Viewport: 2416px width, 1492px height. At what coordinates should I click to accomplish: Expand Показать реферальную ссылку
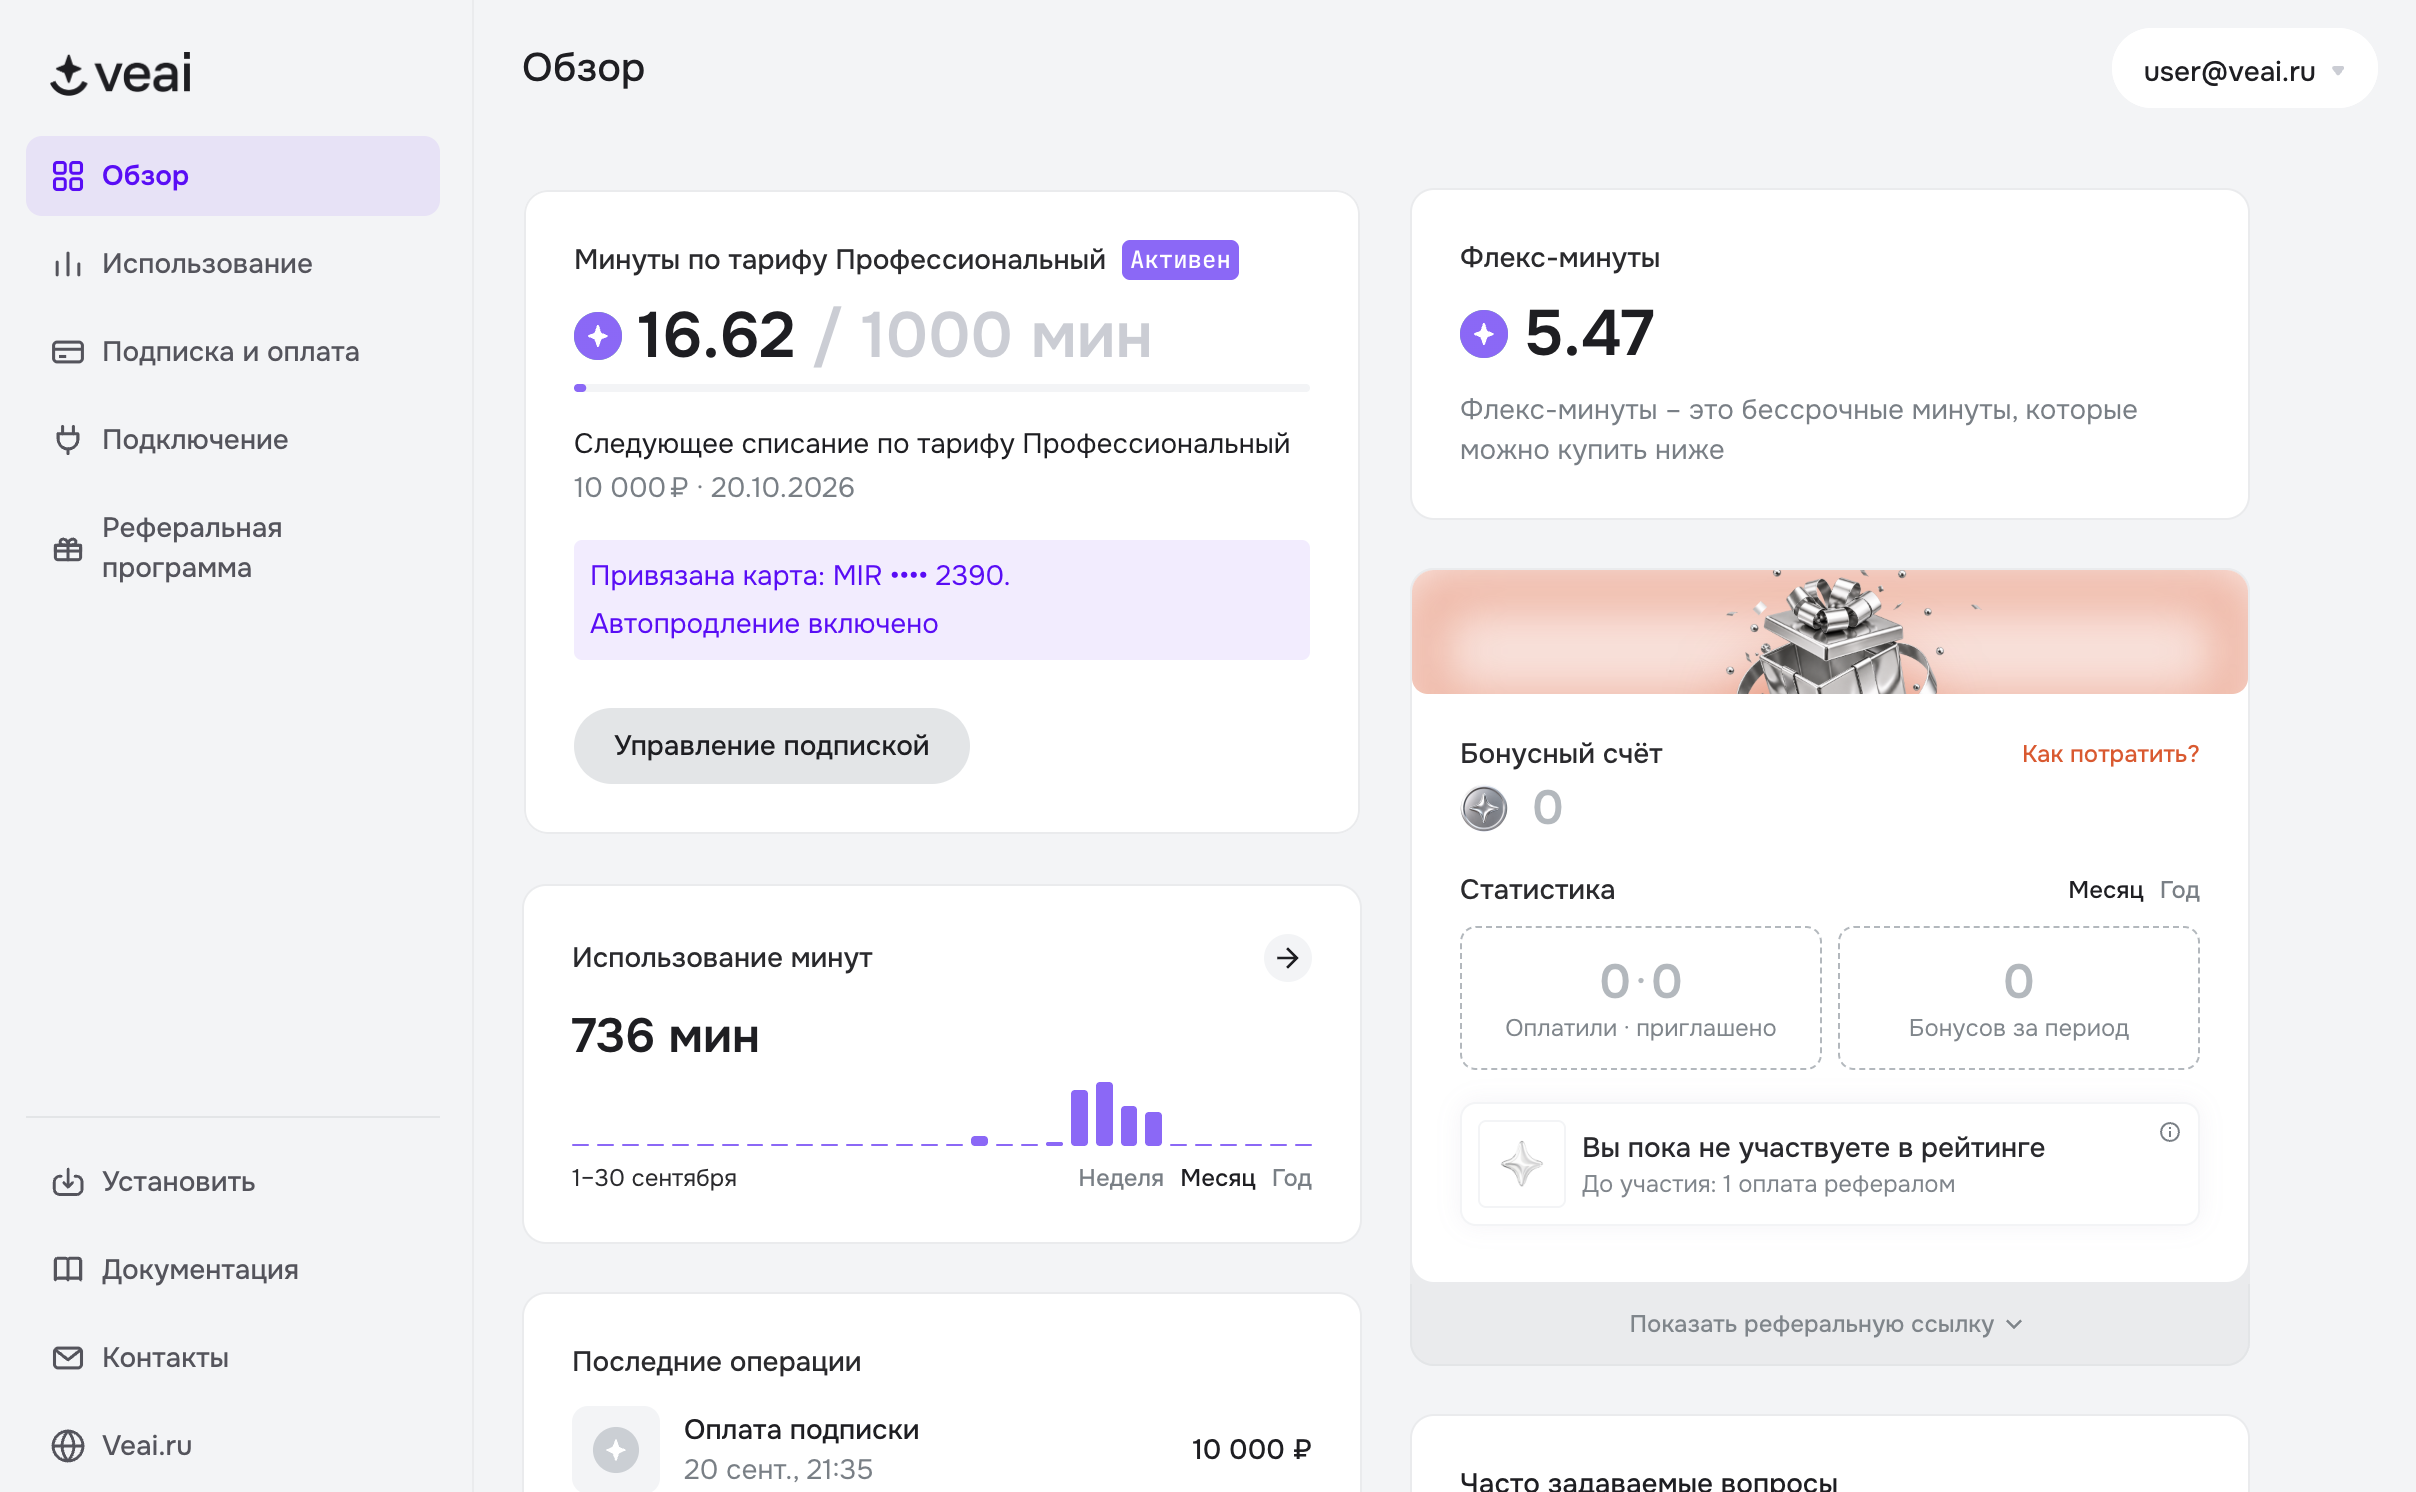tap(1829, 1324)
